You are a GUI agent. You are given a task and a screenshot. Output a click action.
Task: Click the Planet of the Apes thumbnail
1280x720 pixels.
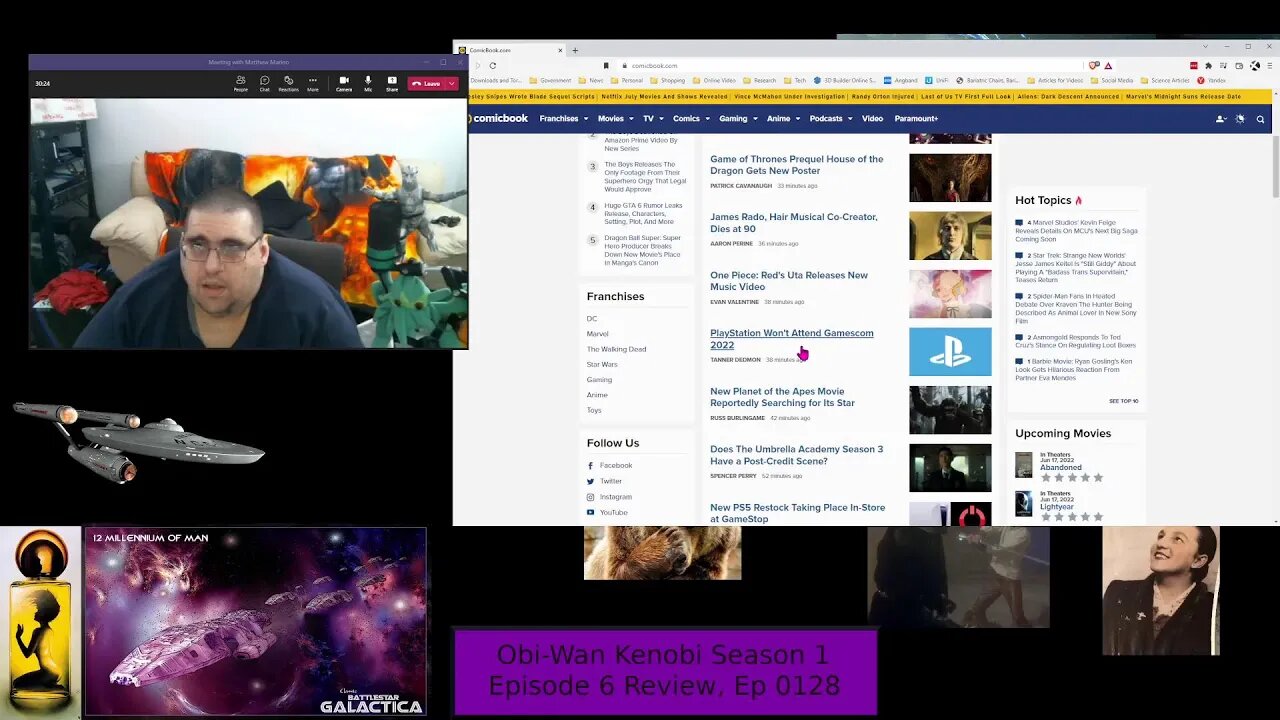[x=950, y=410]
